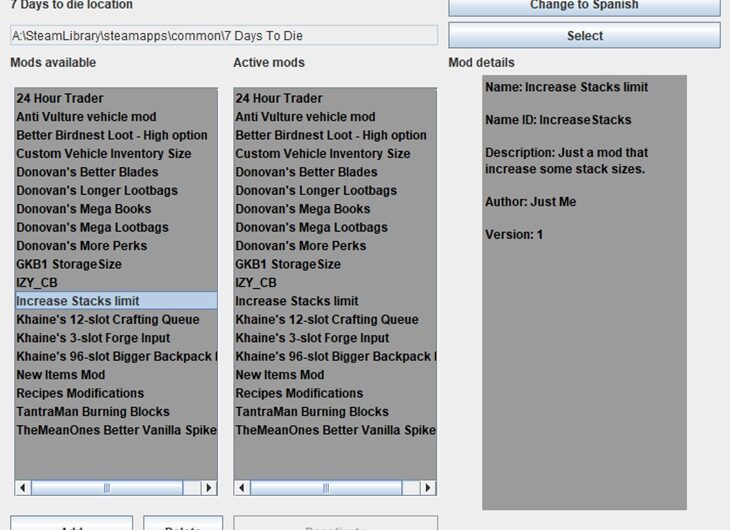Select Anti Vulture vehicle mod in Mods available
Viewport: 730px width, 530px height.
pos(116,116)
